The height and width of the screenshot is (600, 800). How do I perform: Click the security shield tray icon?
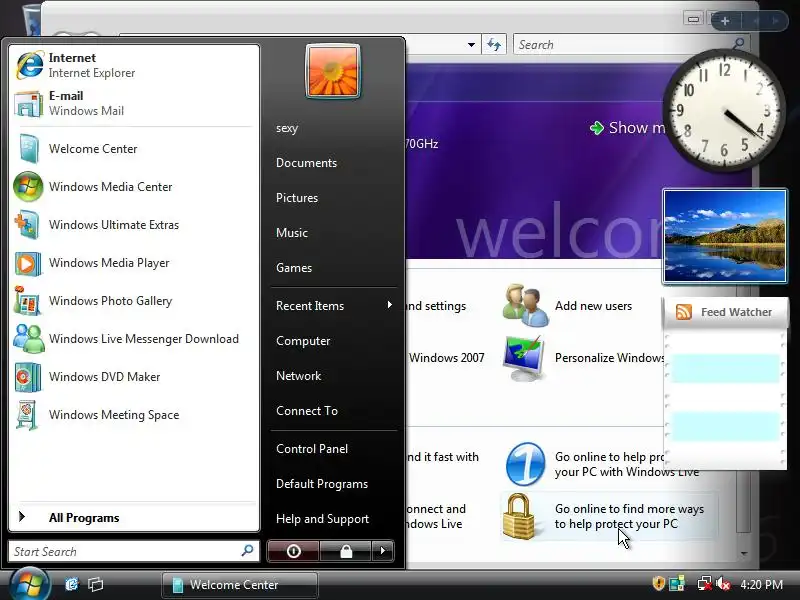pyautogui.click(x=659, y=583)
